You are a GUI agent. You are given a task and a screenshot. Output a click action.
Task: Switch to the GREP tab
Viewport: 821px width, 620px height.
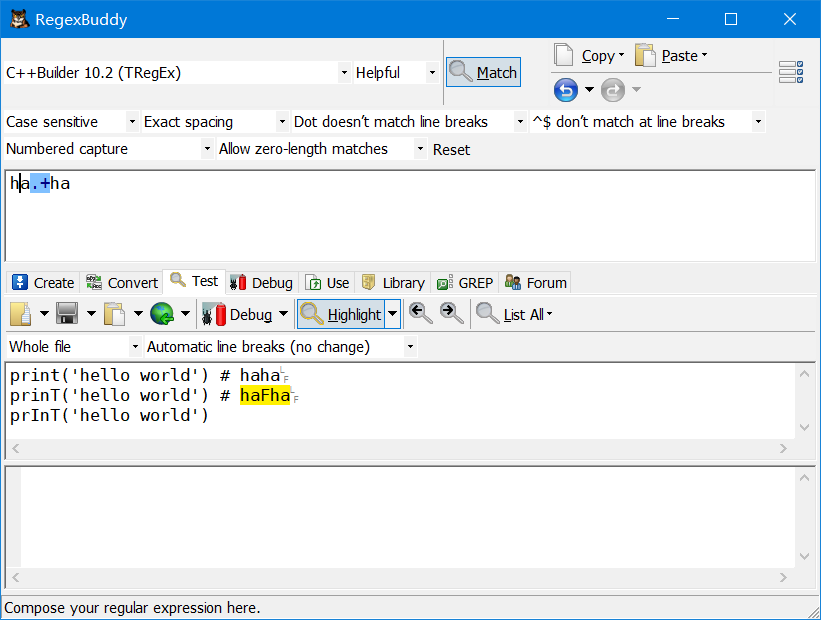point(465,283)
